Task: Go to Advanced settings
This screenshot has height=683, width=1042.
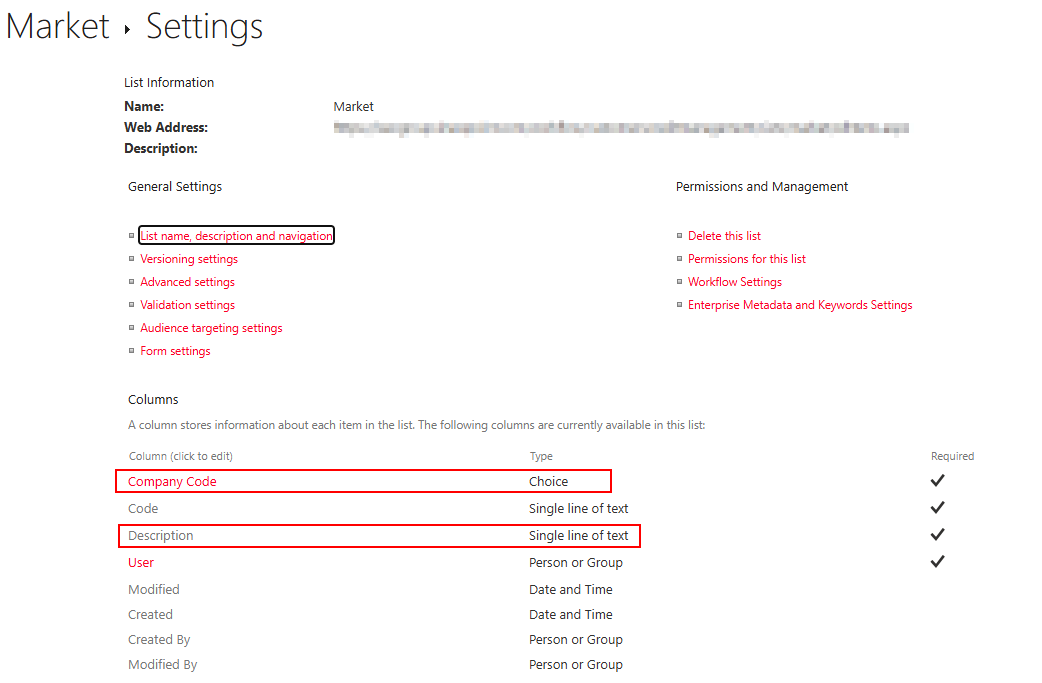Action: (187, 282)
